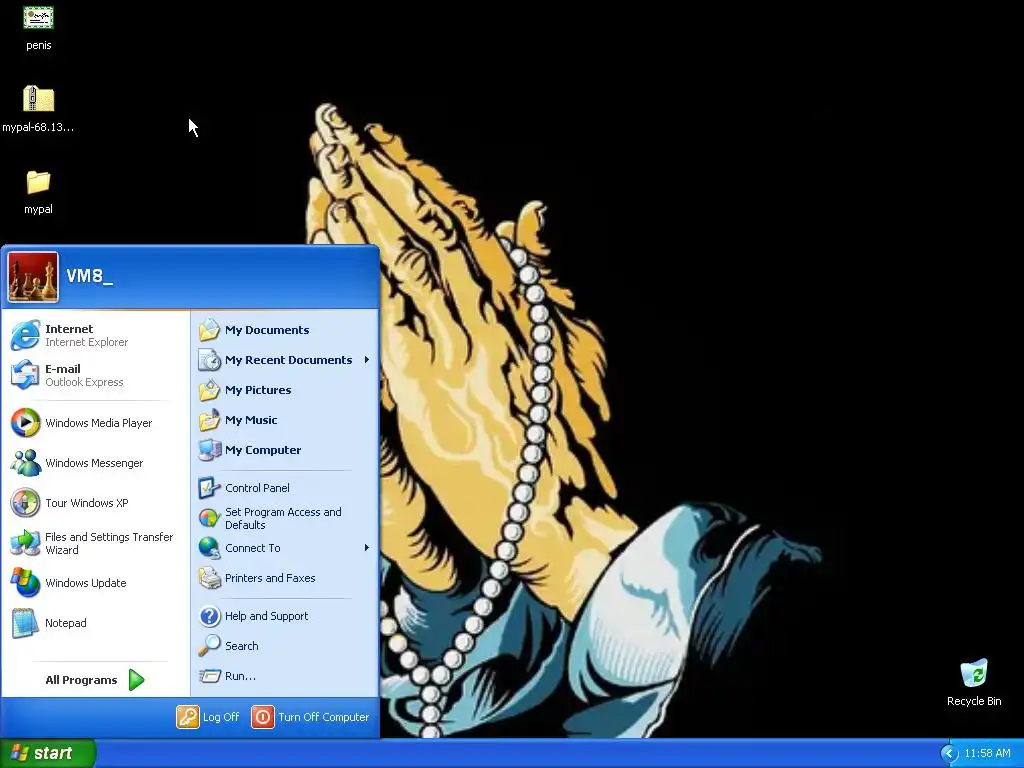The width and height of the screenshot is (1024, 768).
Task: Click the 'Windows Update' label
Action: pyautogui.click(x=86, y=583)
